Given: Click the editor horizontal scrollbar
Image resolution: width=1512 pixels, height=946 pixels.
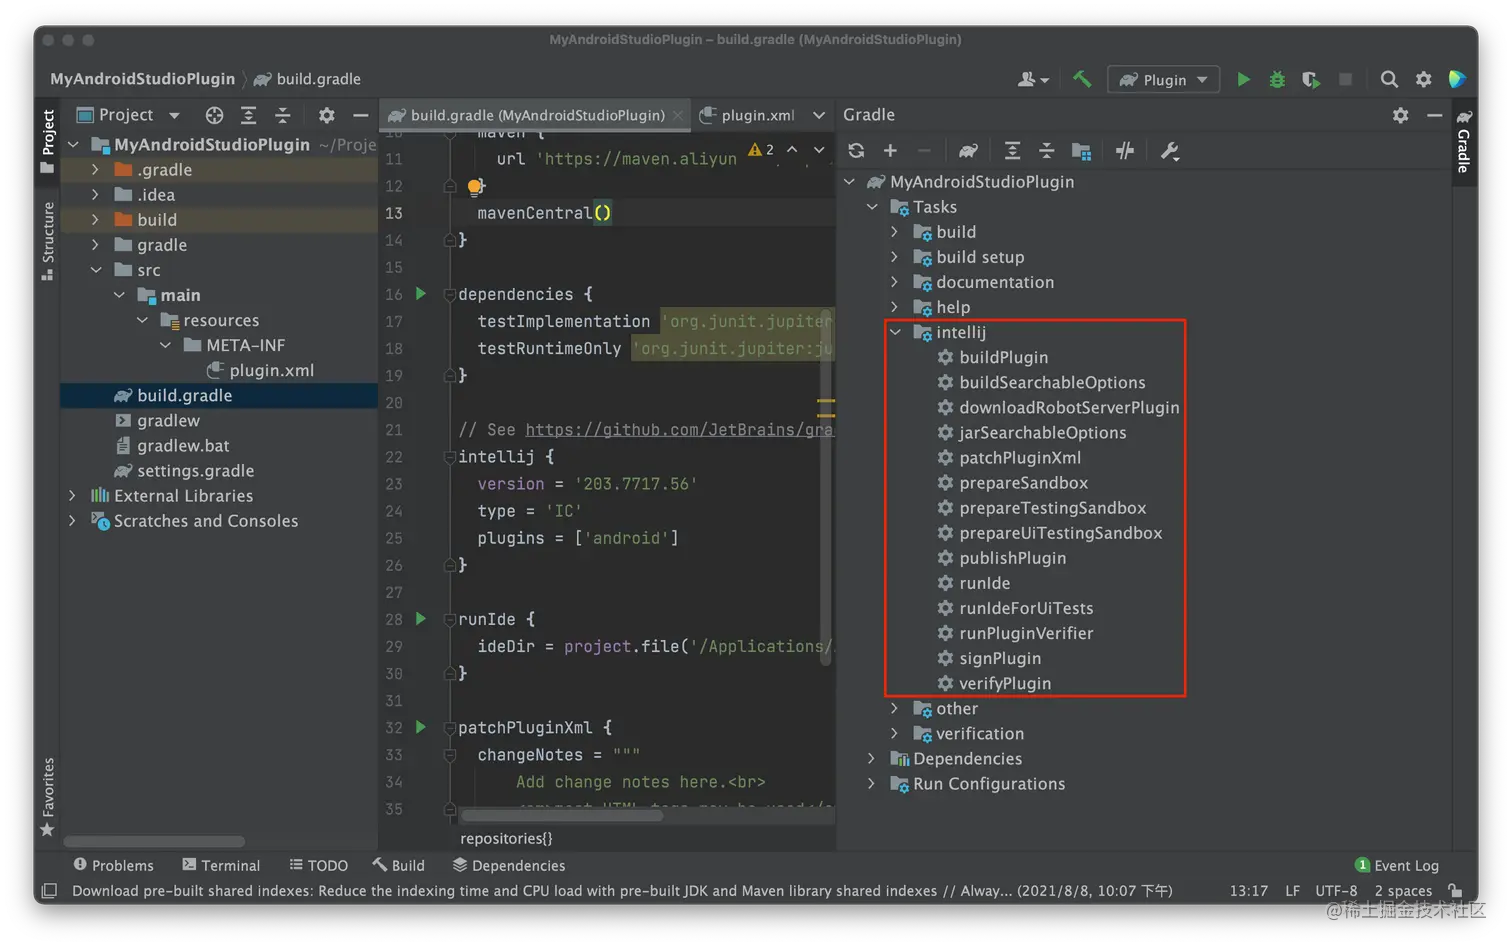Looking at the screenshot, I should 561,816.
